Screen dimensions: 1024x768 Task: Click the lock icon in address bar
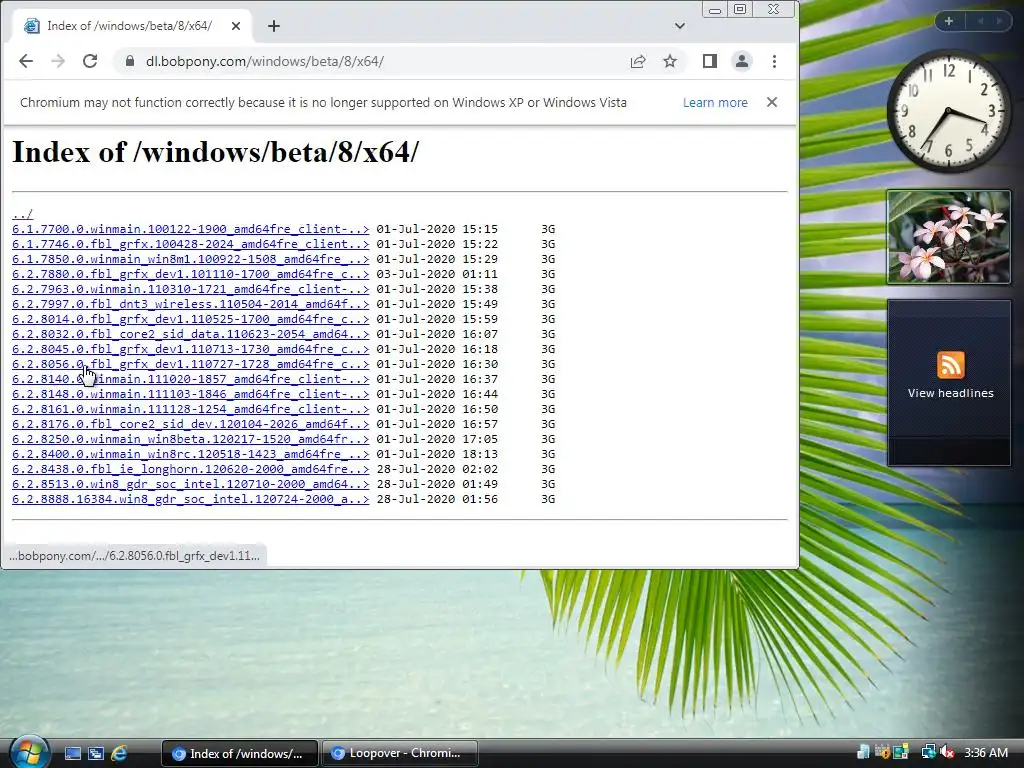130,61
